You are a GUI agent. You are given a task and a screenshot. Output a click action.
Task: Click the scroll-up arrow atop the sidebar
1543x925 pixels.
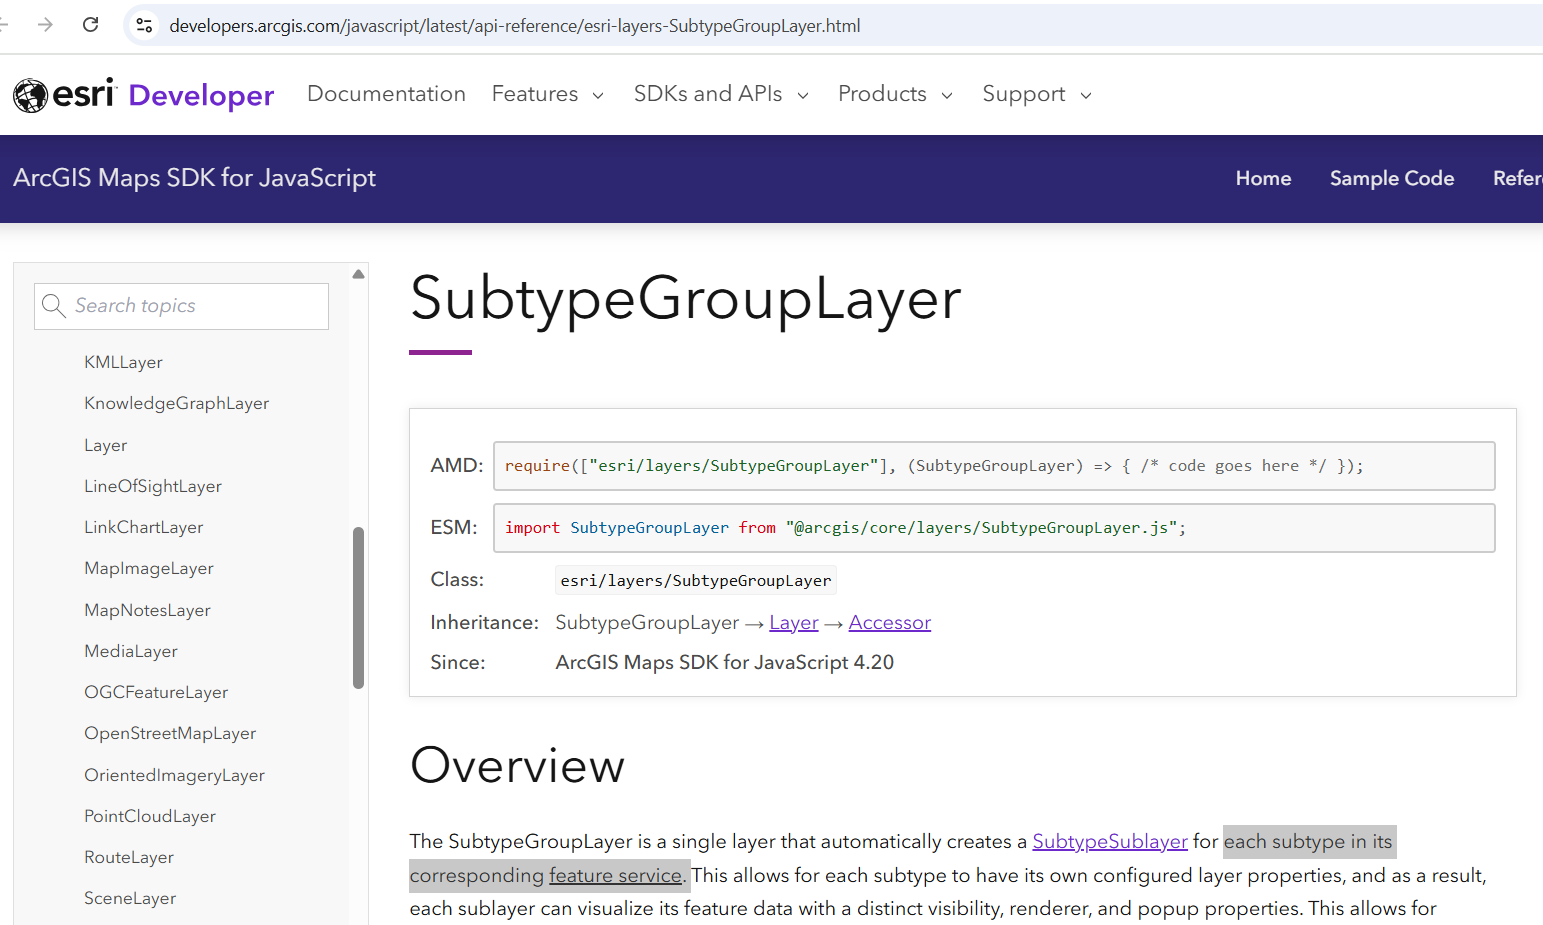(357, 272)
